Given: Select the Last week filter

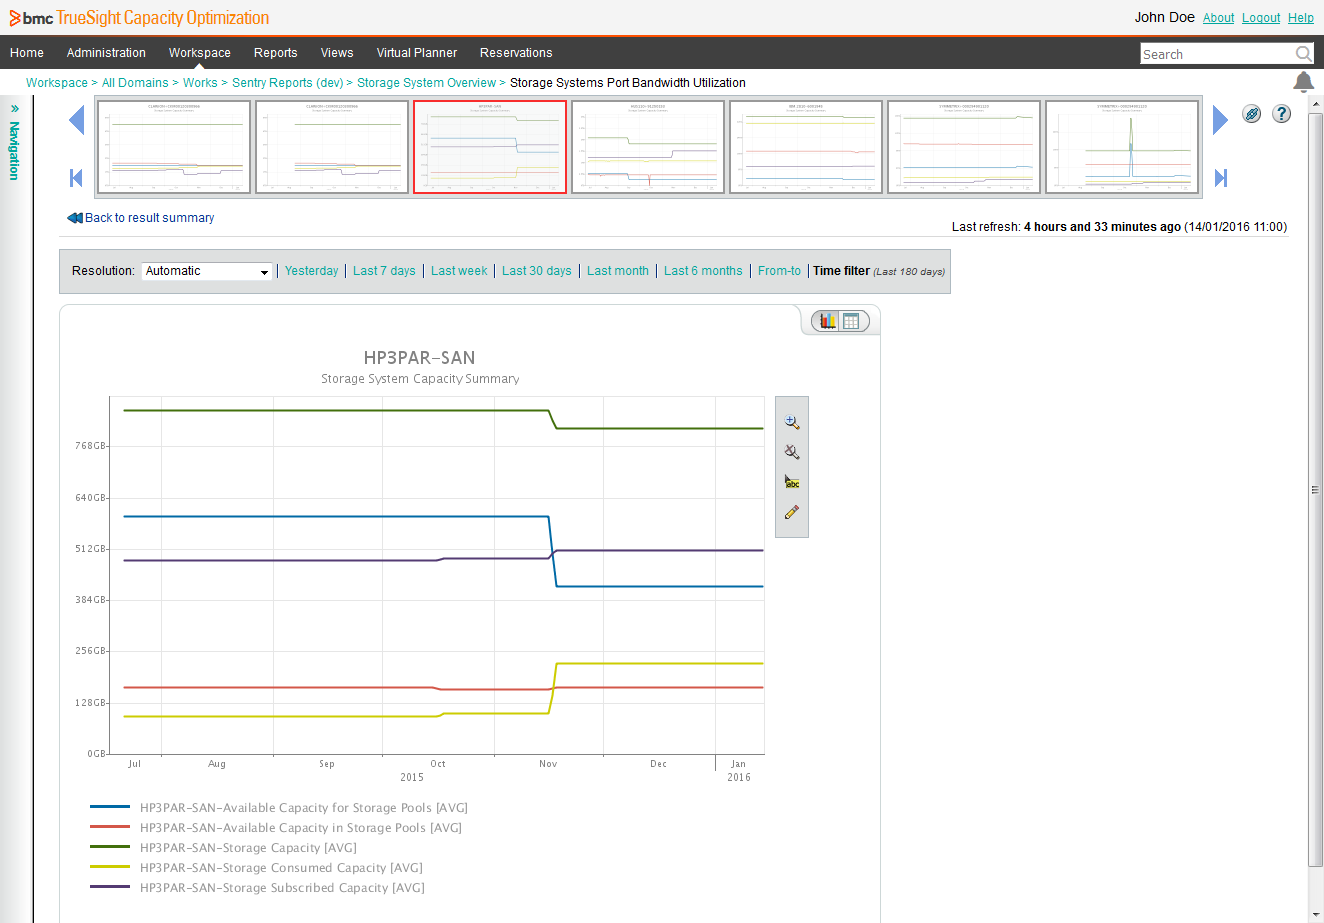Looking at the screenshot, I should tap(459, 271).
